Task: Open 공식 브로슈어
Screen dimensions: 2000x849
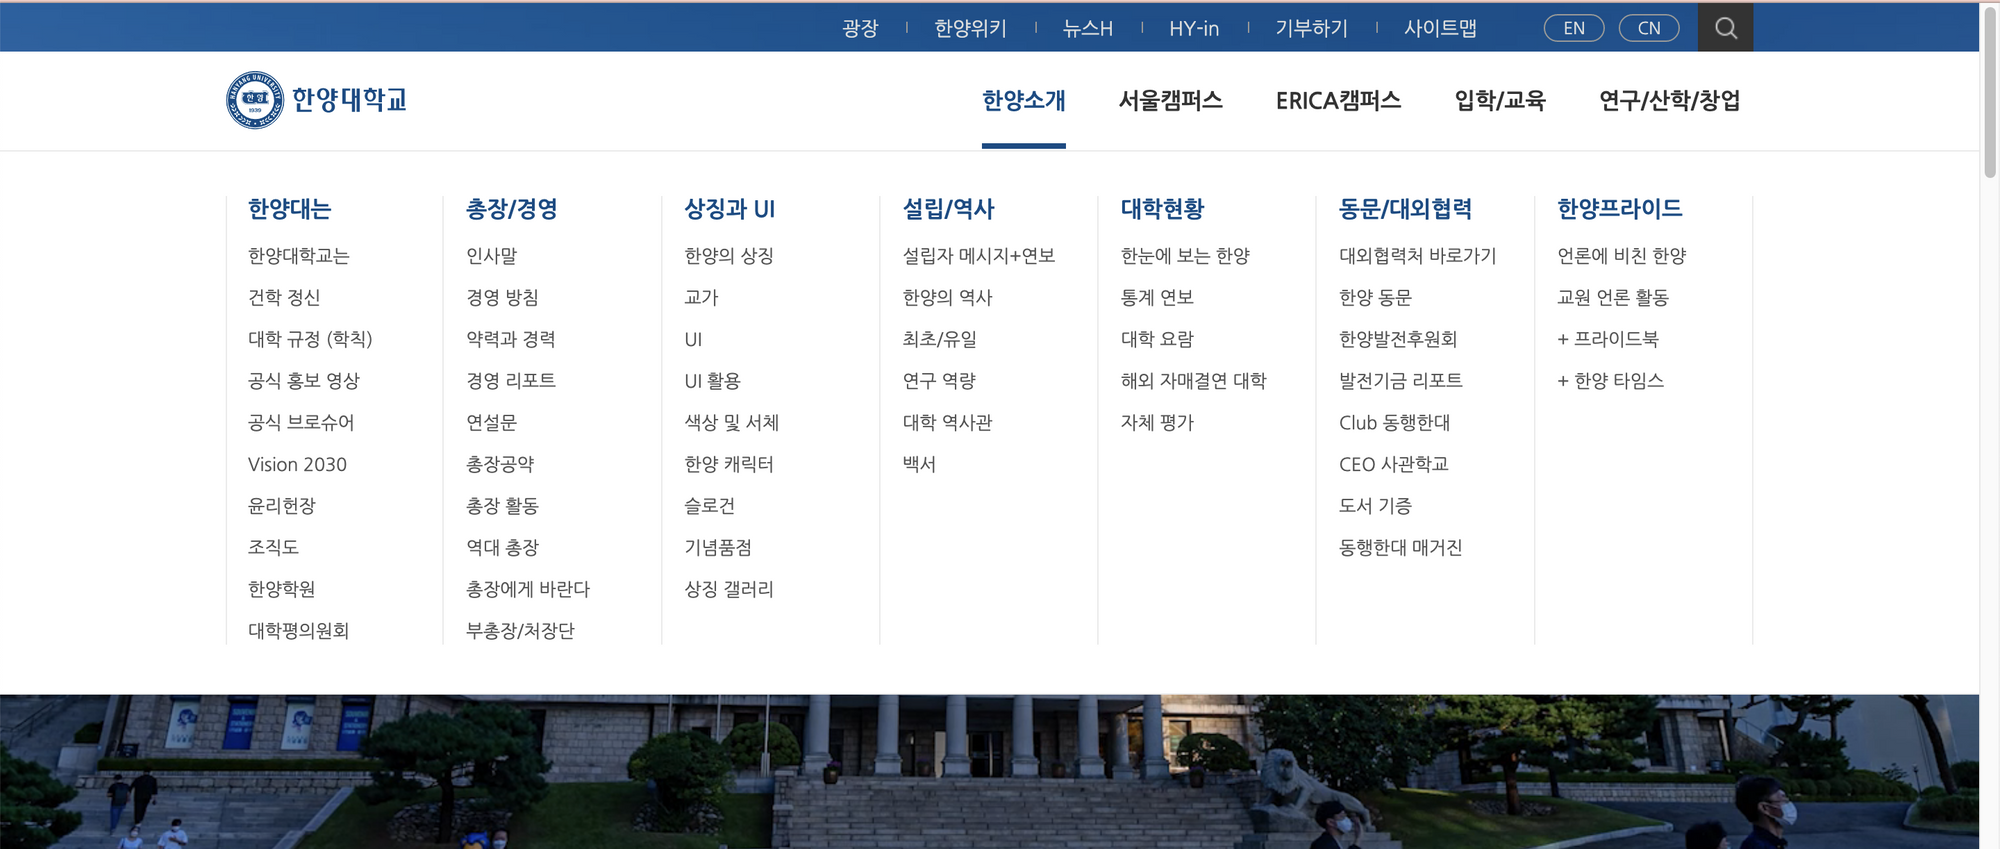Action: [301, 423]
